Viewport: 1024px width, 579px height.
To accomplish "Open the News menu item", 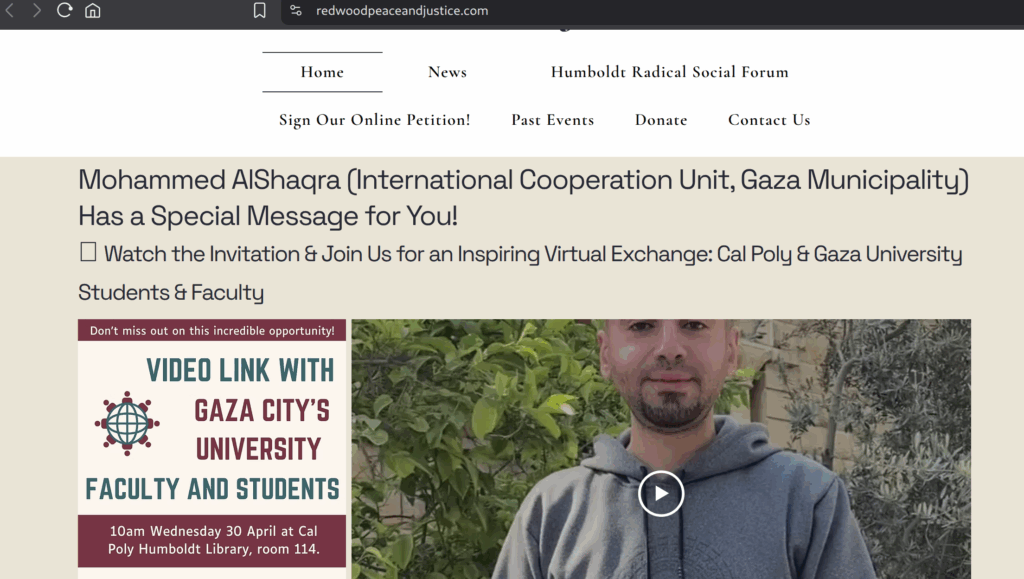I will pyautogui.click(x=447, y=72).
